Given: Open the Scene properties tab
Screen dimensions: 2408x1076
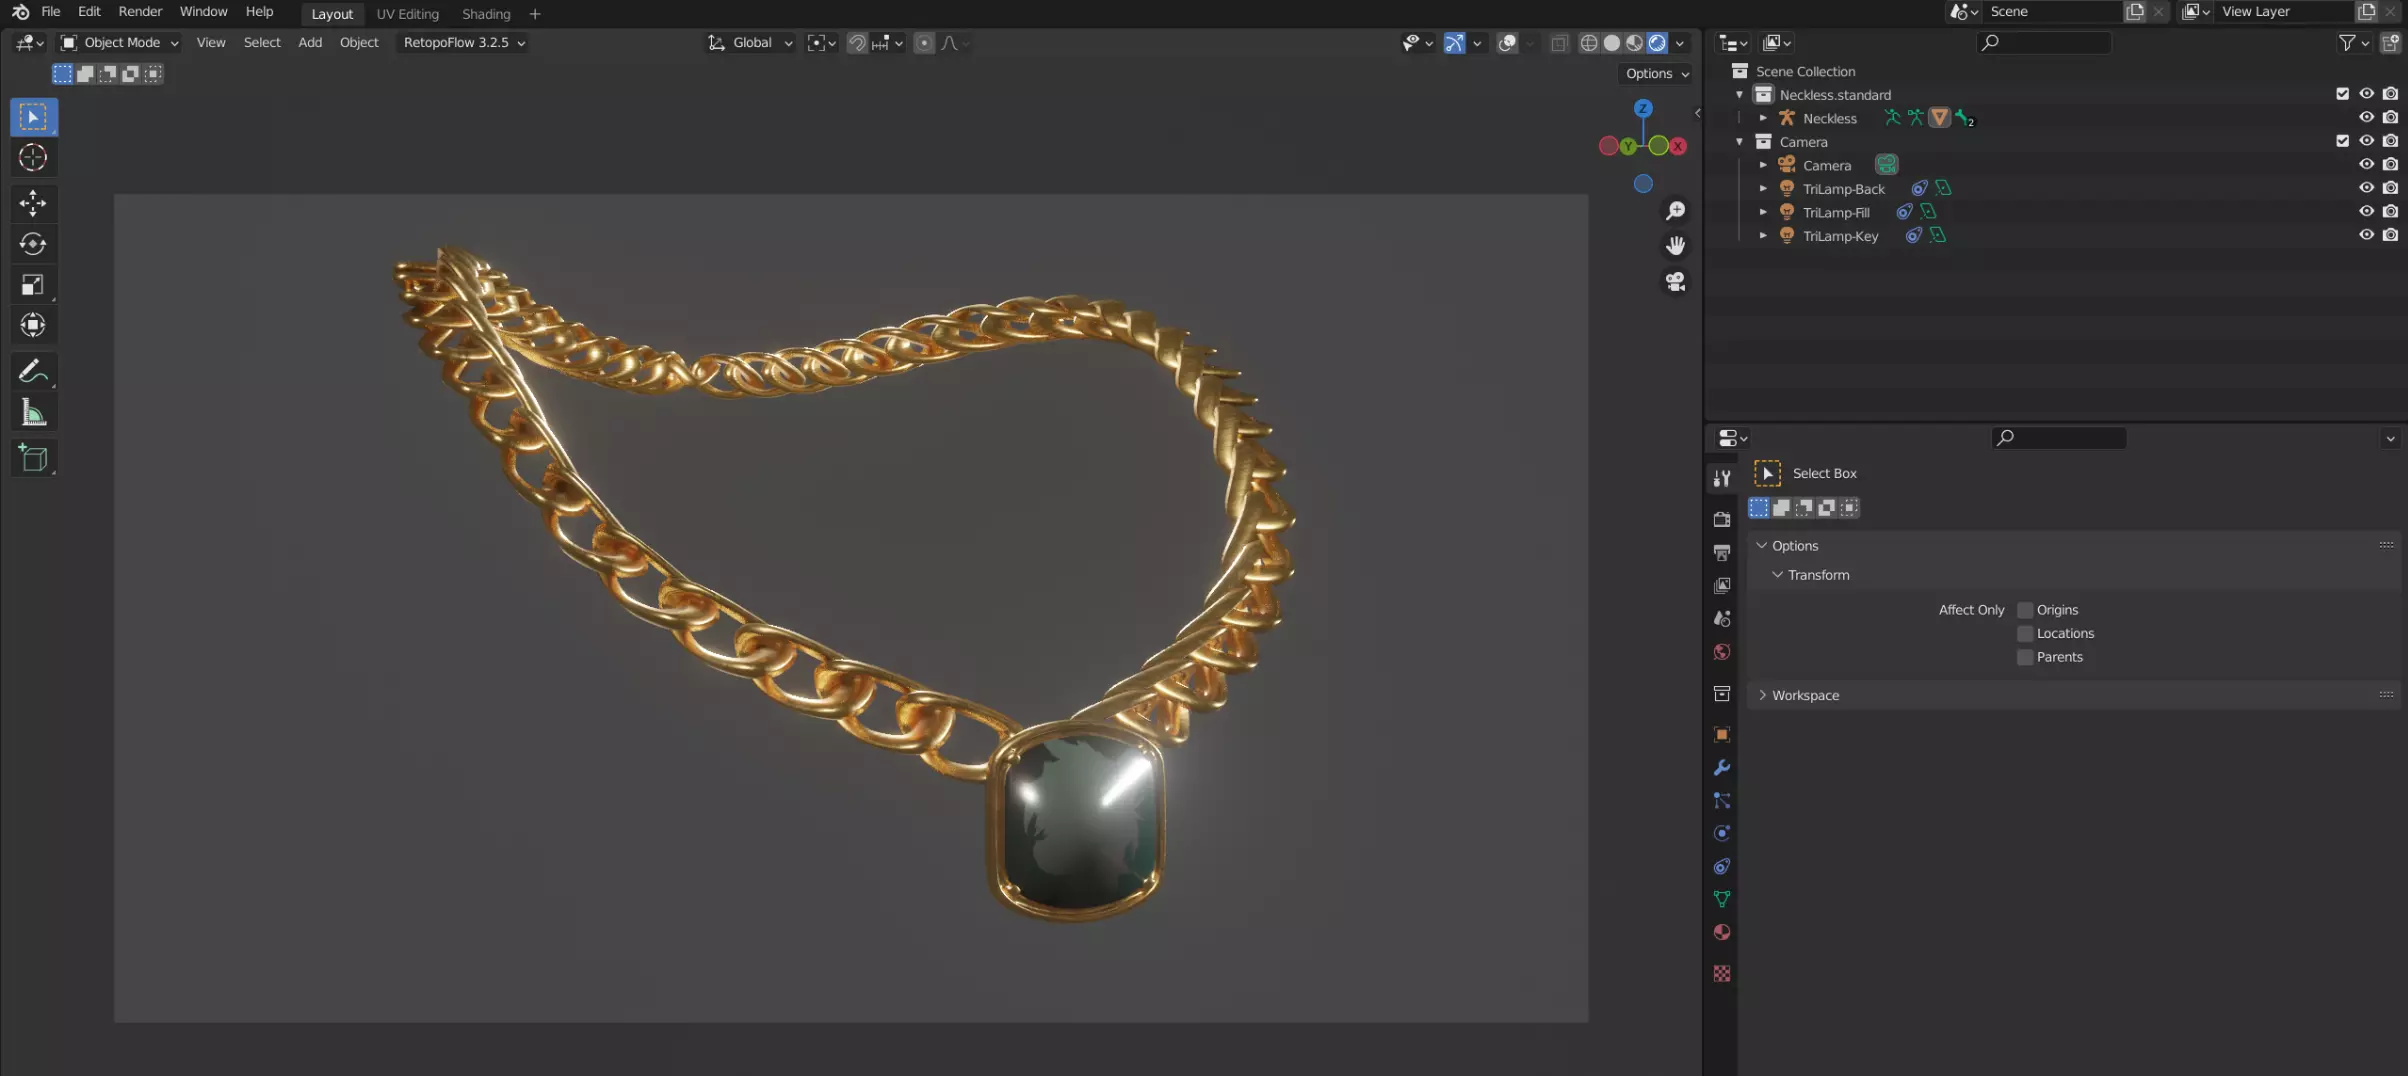Looking at the screenshot, I should [1721, 618].
